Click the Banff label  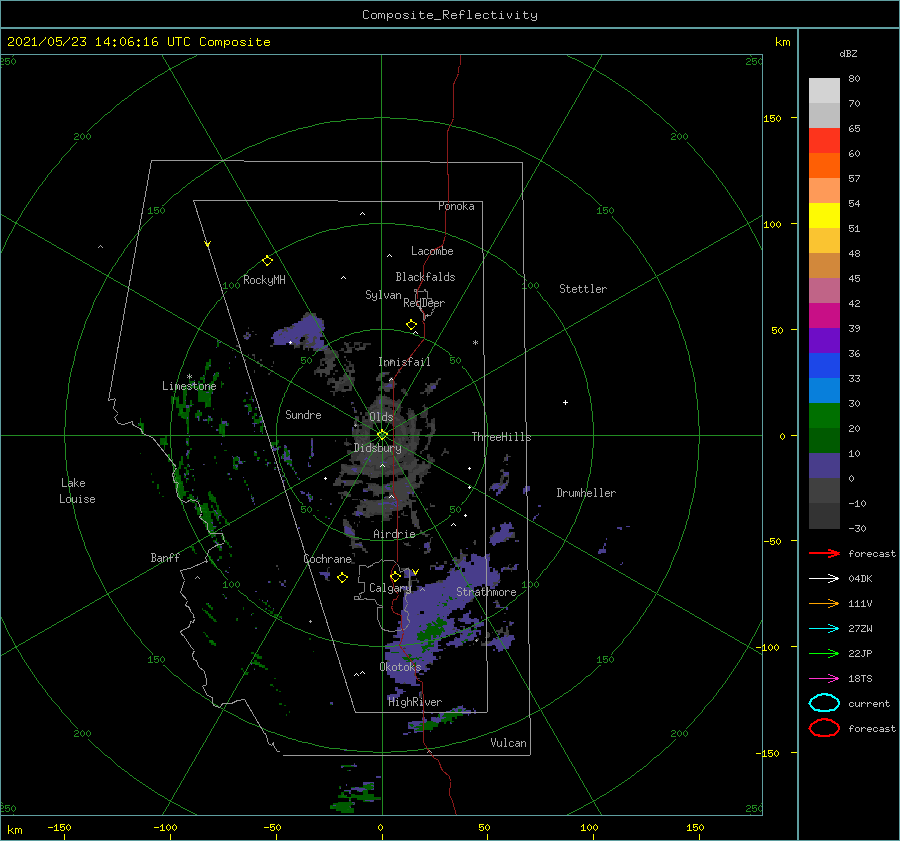point(165,558)
